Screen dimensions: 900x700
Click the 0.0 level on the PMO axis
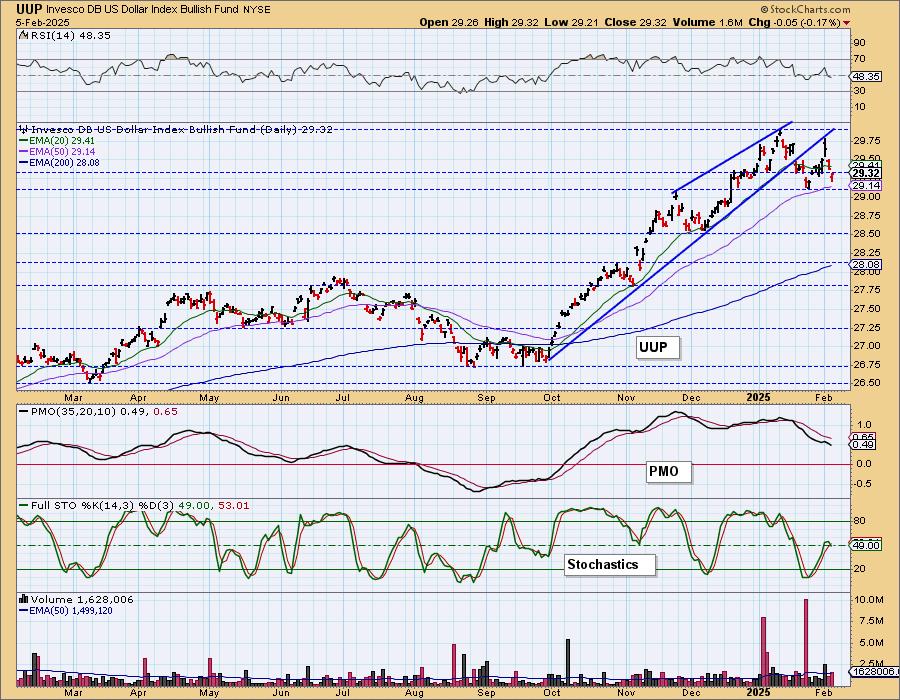click(863, 464)
